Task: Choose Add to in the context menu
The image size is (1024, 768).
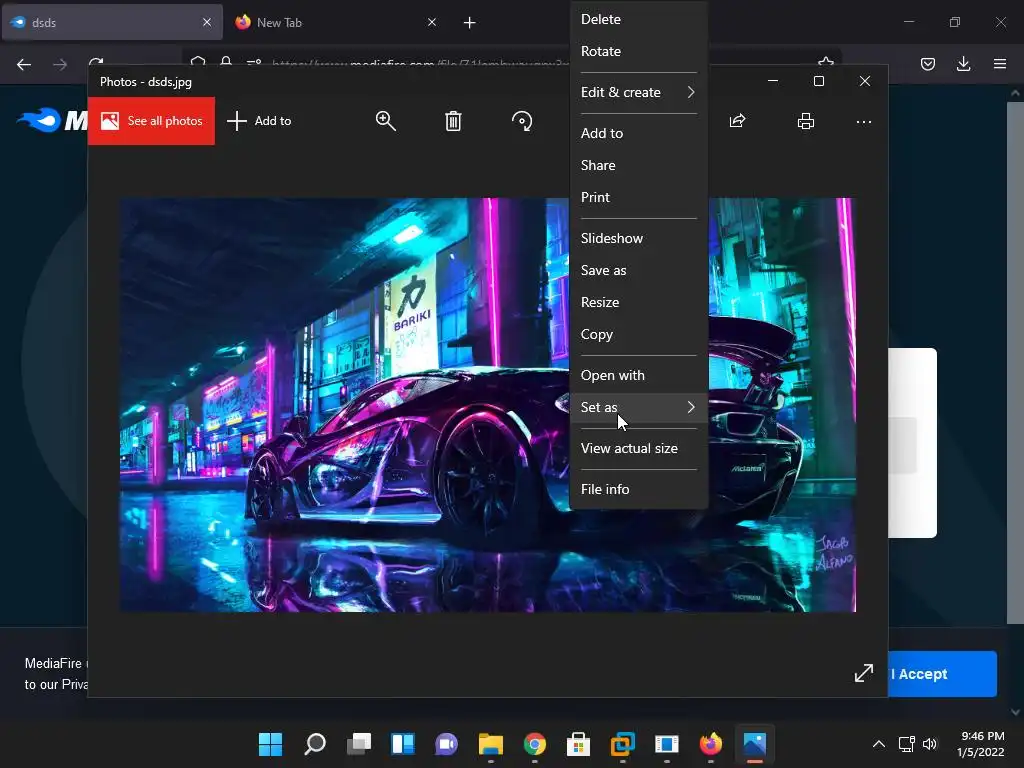Action: [x=639, y=133]
